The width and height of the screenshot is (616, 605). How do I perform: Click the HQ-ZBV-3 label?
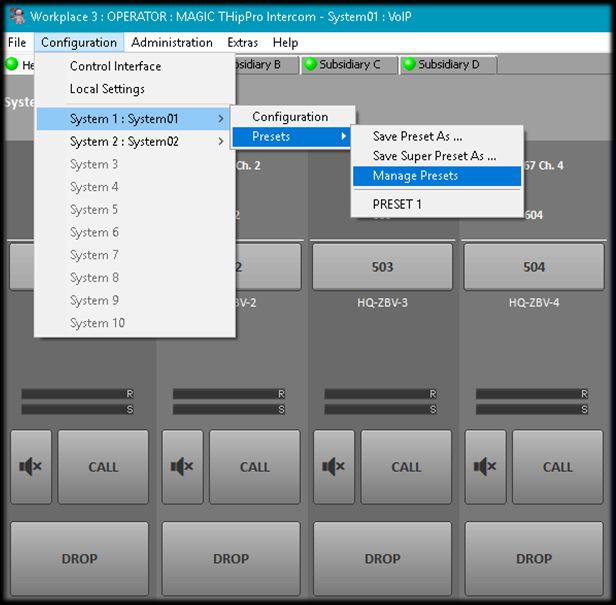click(x=382, y=302)
